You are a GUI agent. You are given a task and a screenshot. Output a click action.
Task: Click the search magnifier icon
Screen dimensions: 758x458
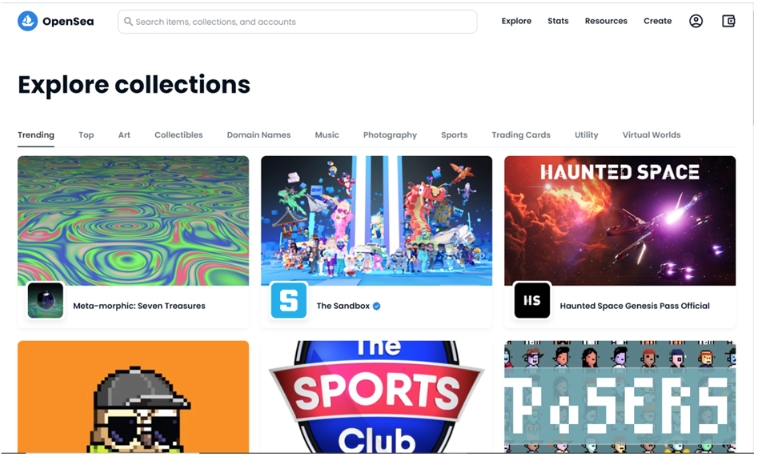pyautogui.click(x=128, y=22)
